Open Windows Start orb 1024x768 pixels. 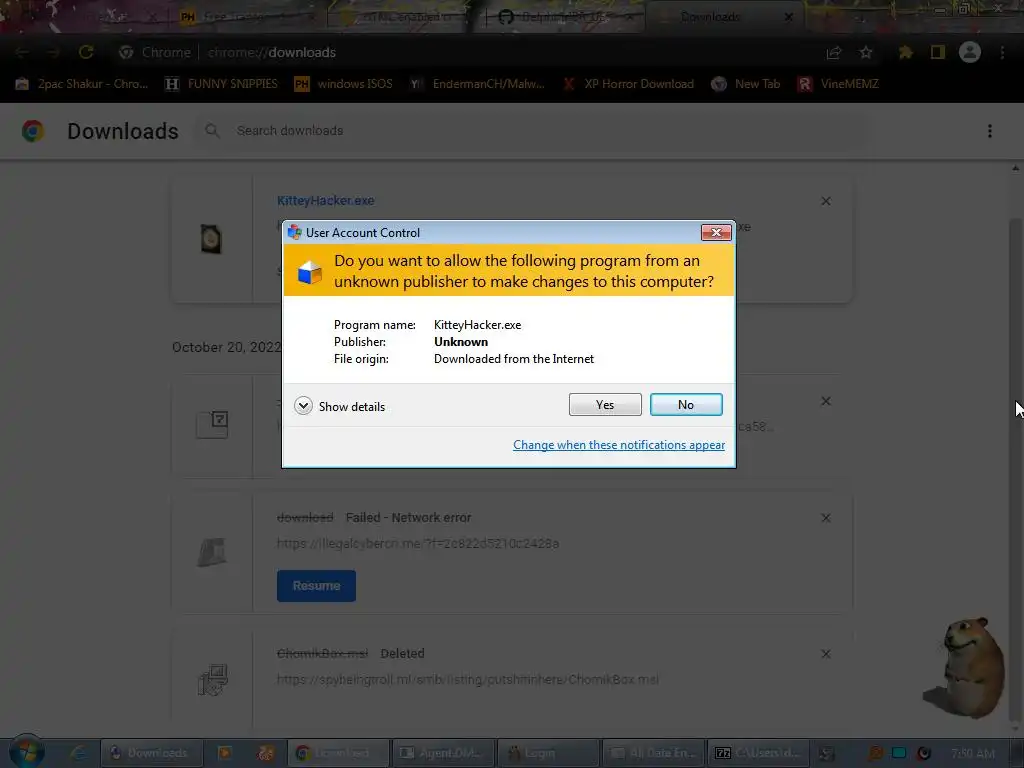coord(26,752)
